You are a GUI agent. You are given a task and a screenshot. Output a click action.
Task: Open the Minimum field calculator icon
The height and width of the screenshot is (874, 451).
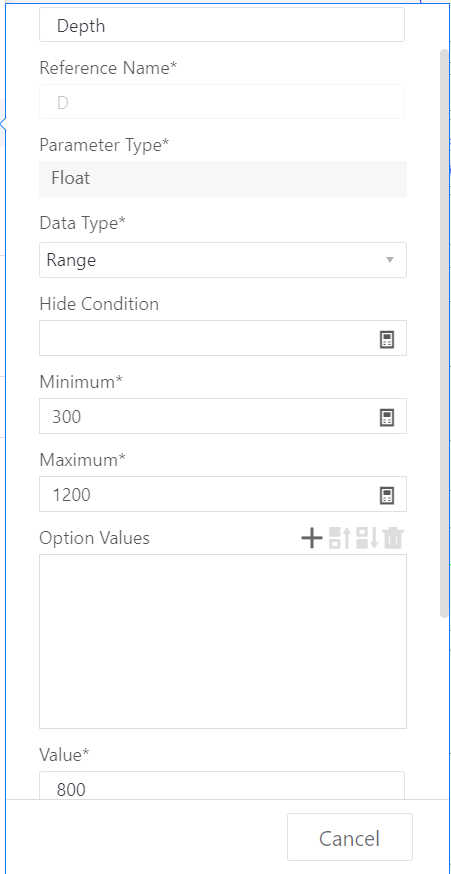click(x=387, y=417)
